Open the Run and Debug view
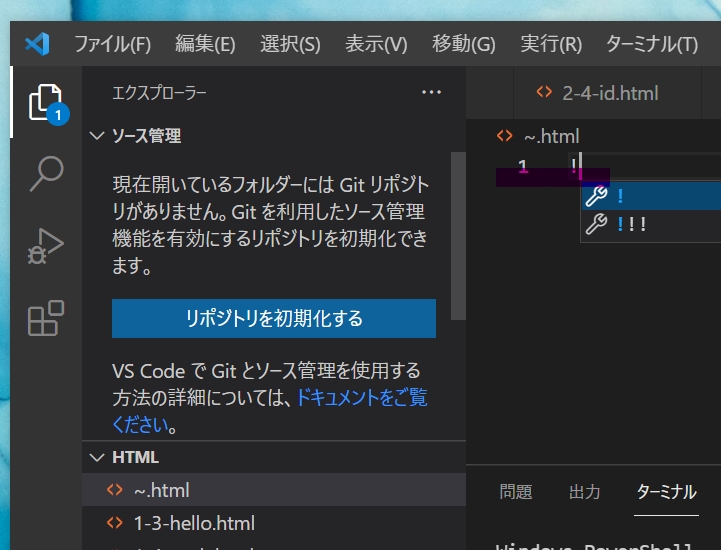This screenshot has height=550, width=721. point(46,246)
